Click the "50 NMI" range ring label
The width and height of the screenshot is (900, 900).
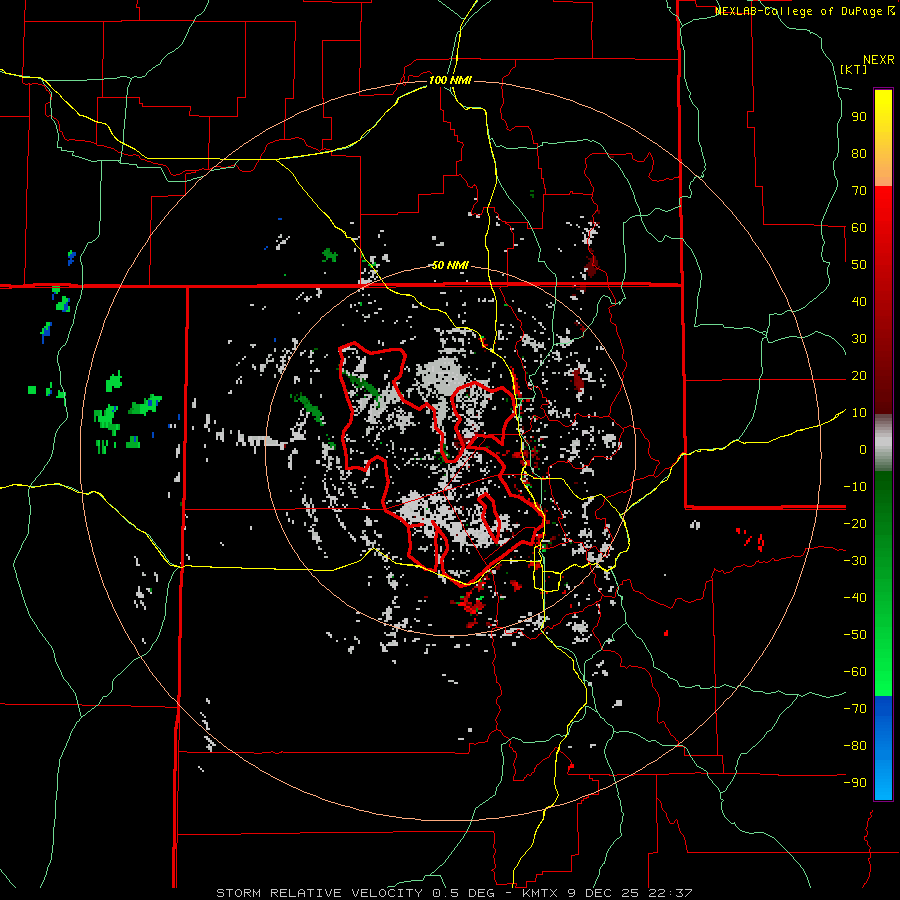click(x=450, y=265)
